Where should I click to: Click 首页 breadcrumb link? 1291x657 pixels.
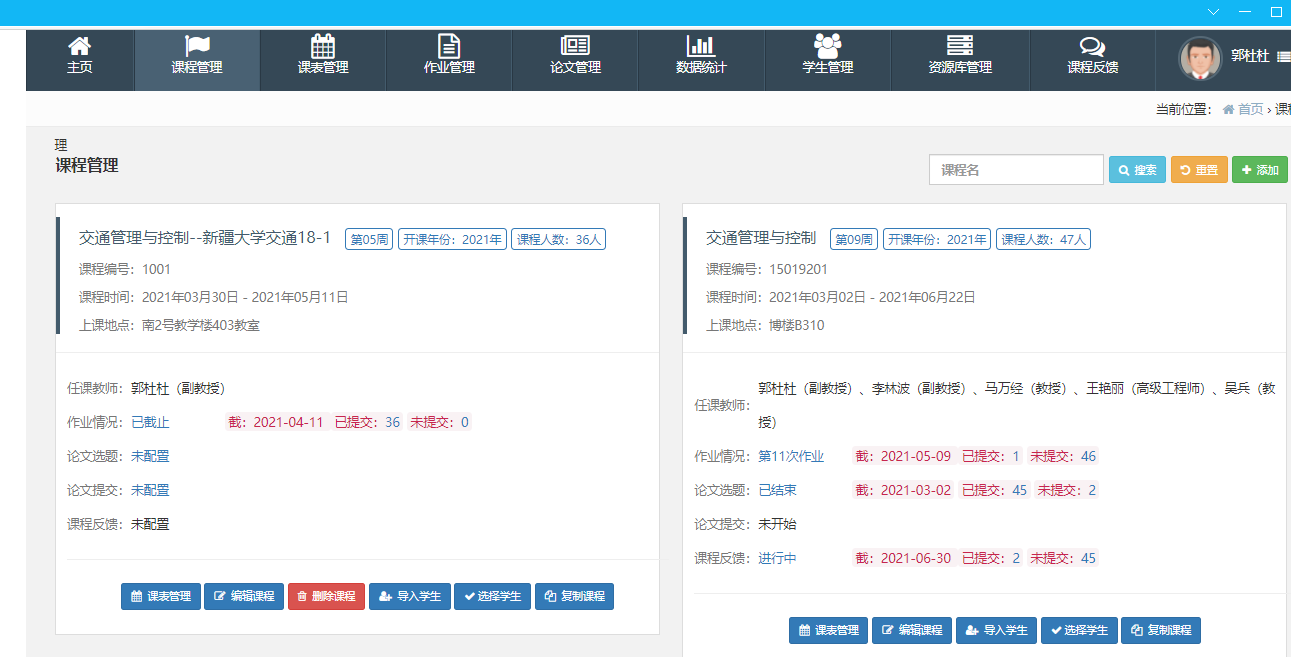click(x=1250, y=109)
